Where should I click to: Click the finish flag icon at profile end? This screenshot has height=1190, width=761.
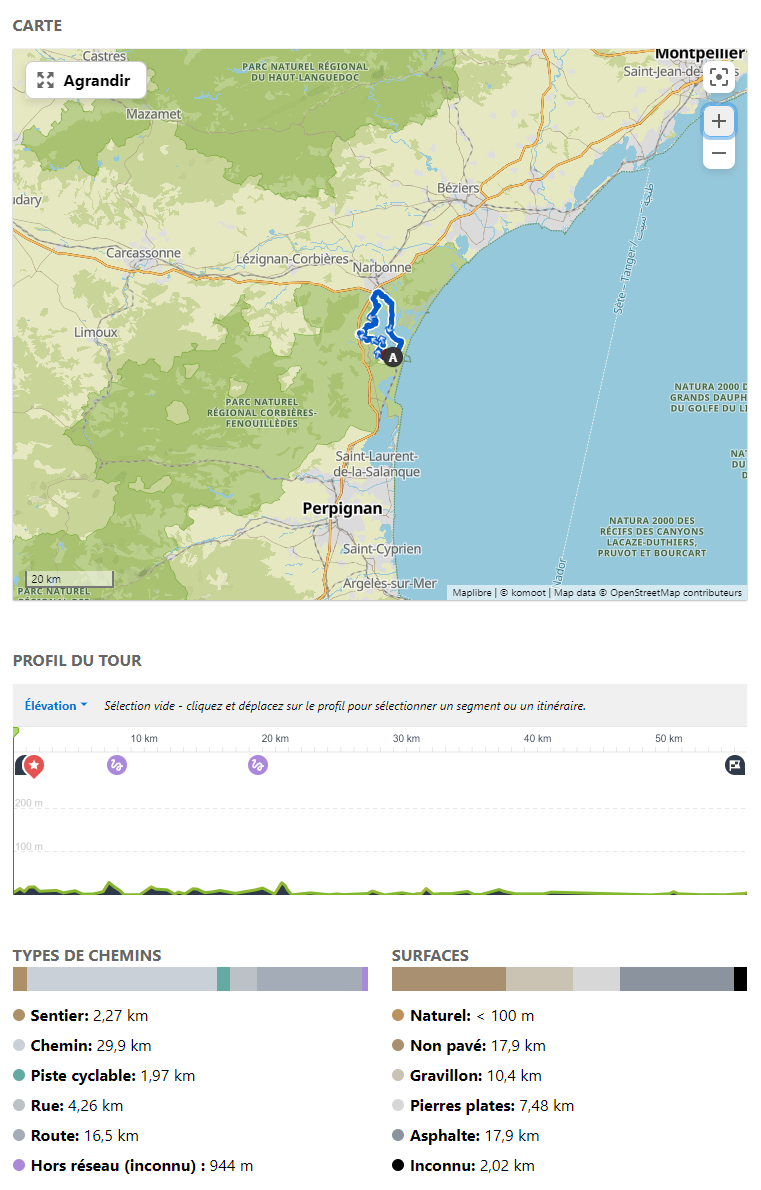[734, 765]
